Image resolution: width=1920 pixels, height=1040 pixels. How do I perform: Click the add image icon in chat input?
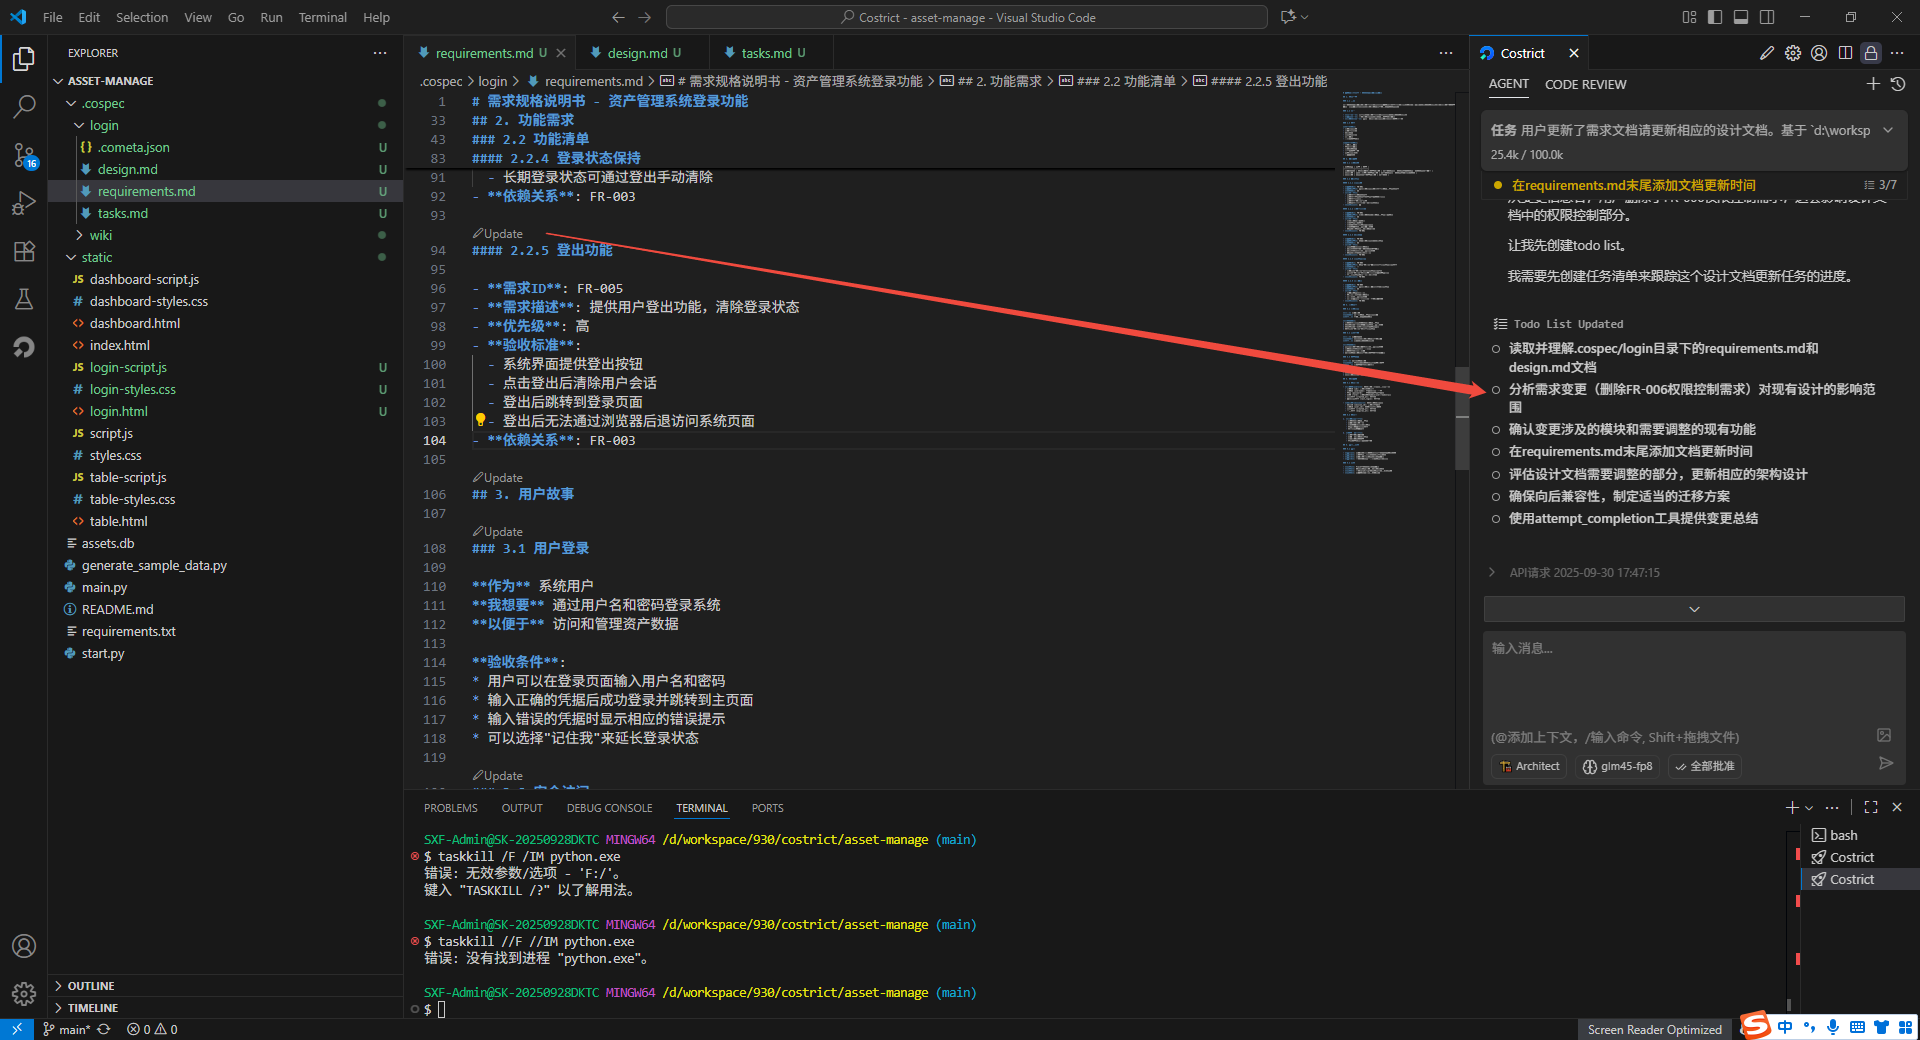1884,735
